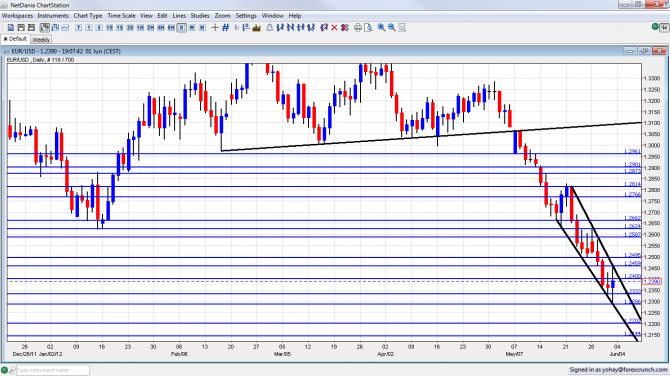Click the 1.2390 current price label
This screenshot has height=376, width=670.
652,282
